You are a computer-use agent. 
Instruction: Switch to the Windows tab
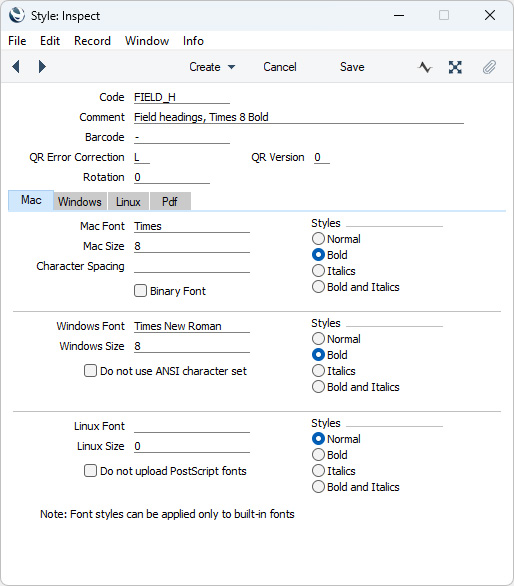coord(80,201)
